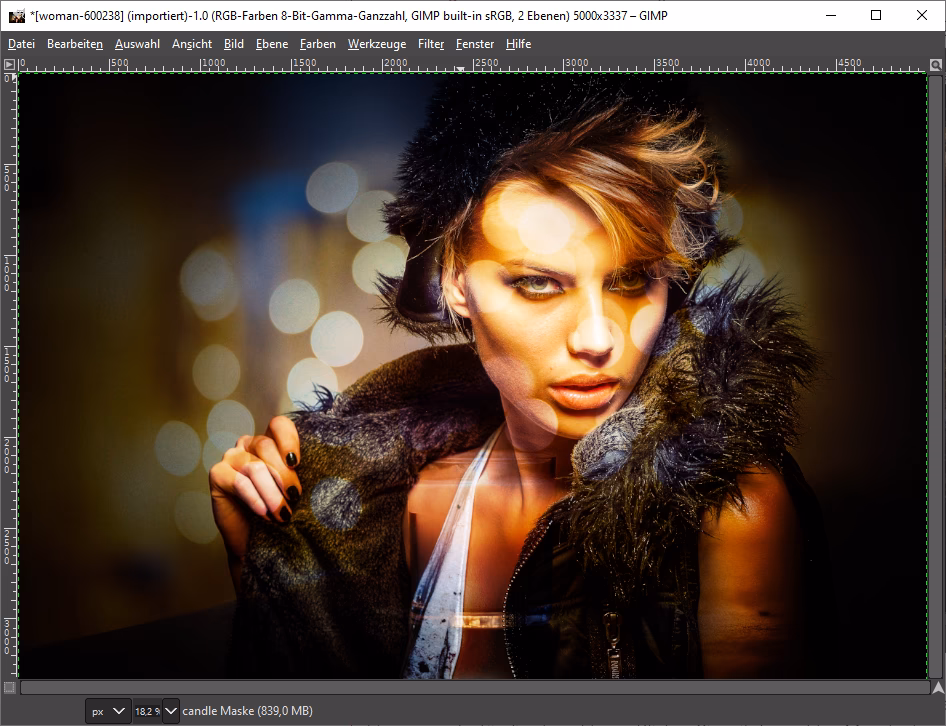
Task: Open the Fenster menu
Action: pos(474,43)
